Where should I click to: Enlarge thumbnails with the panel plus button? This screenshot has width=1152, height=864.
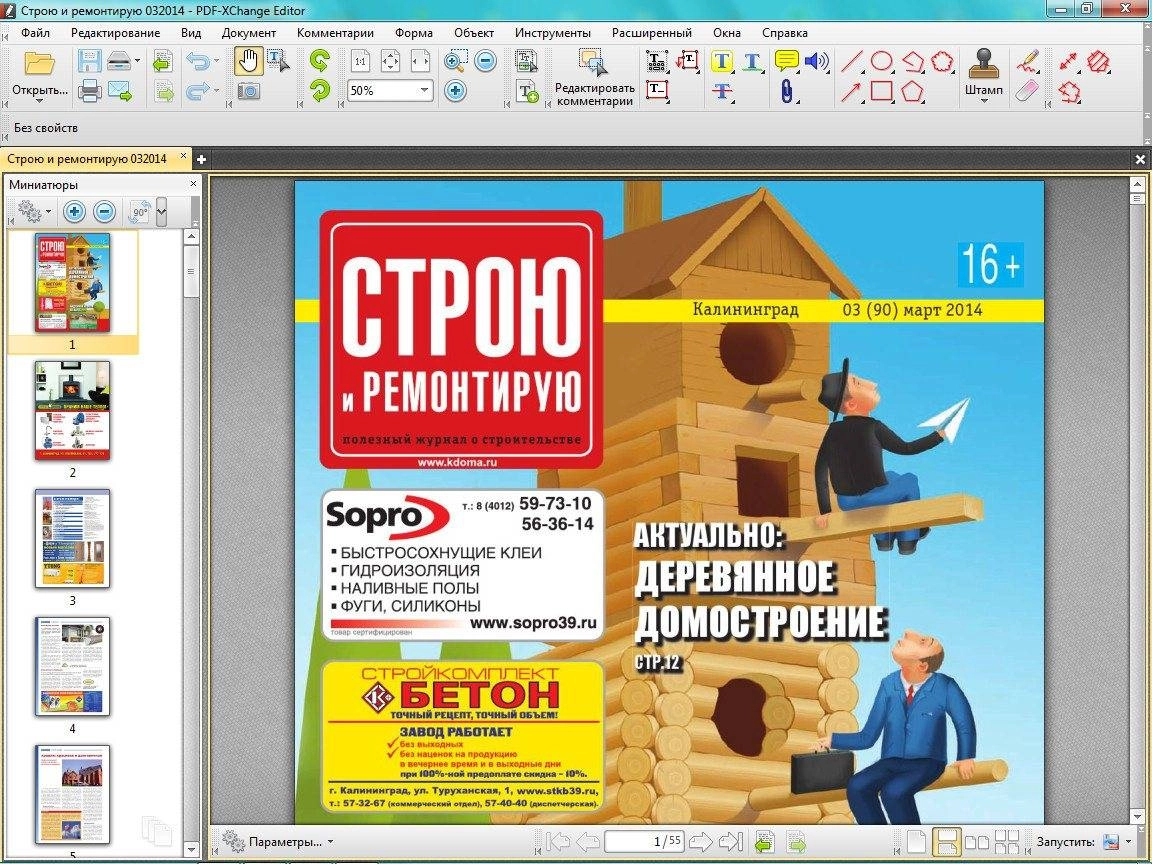click(73, 212)
